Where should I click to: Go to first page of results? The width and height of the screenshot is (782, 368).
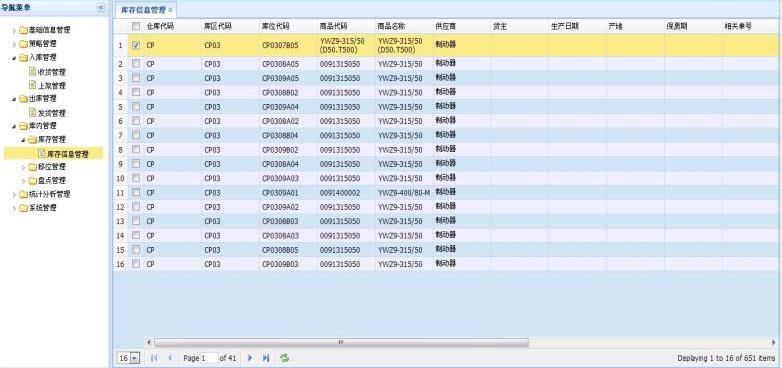[154, 358]
